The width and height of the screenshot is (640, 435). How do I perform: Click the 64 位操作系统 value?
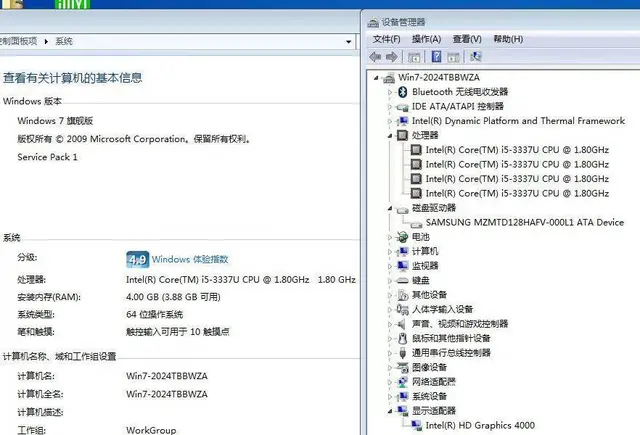pyautogui.click(x=154, y=314)
